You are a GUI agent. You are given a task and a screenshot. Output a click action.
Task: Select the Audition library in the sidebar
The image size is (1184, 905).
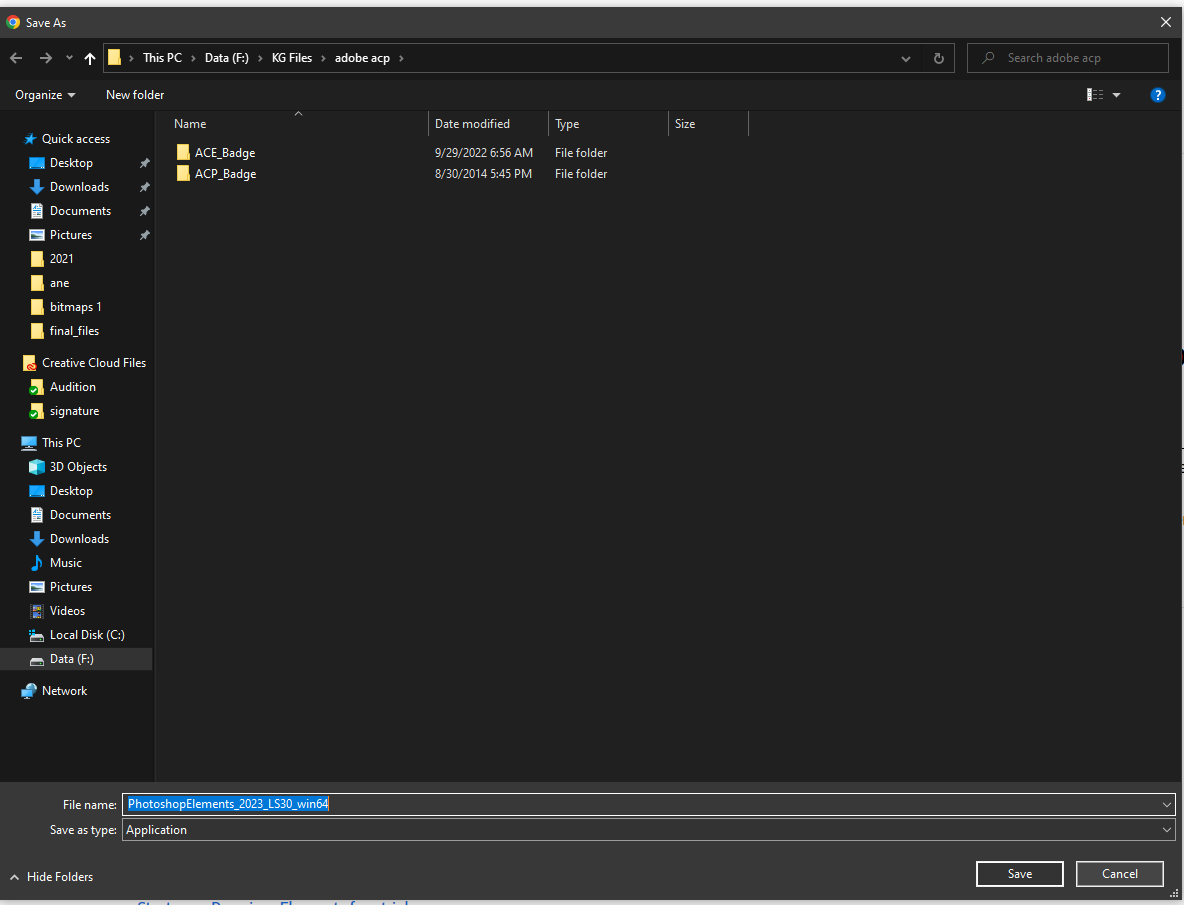point(71,386)
